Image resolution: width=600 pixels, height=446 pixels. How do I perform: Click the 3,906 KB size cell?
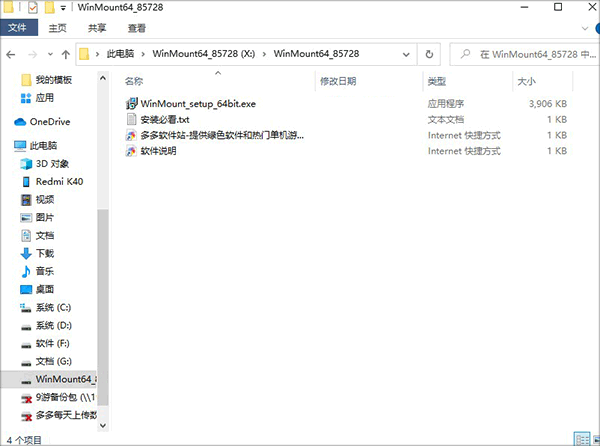click(x=548, y=104)
